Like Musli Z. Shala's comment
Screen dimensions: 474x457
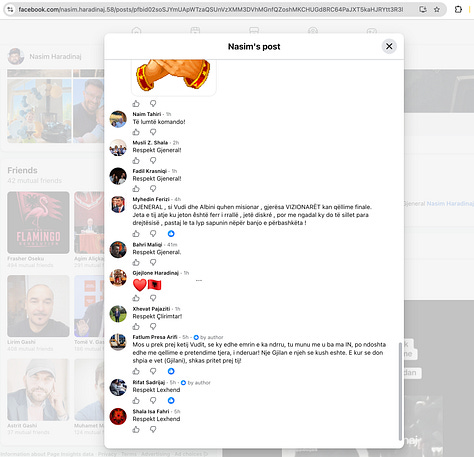click(x=136, y=161)
